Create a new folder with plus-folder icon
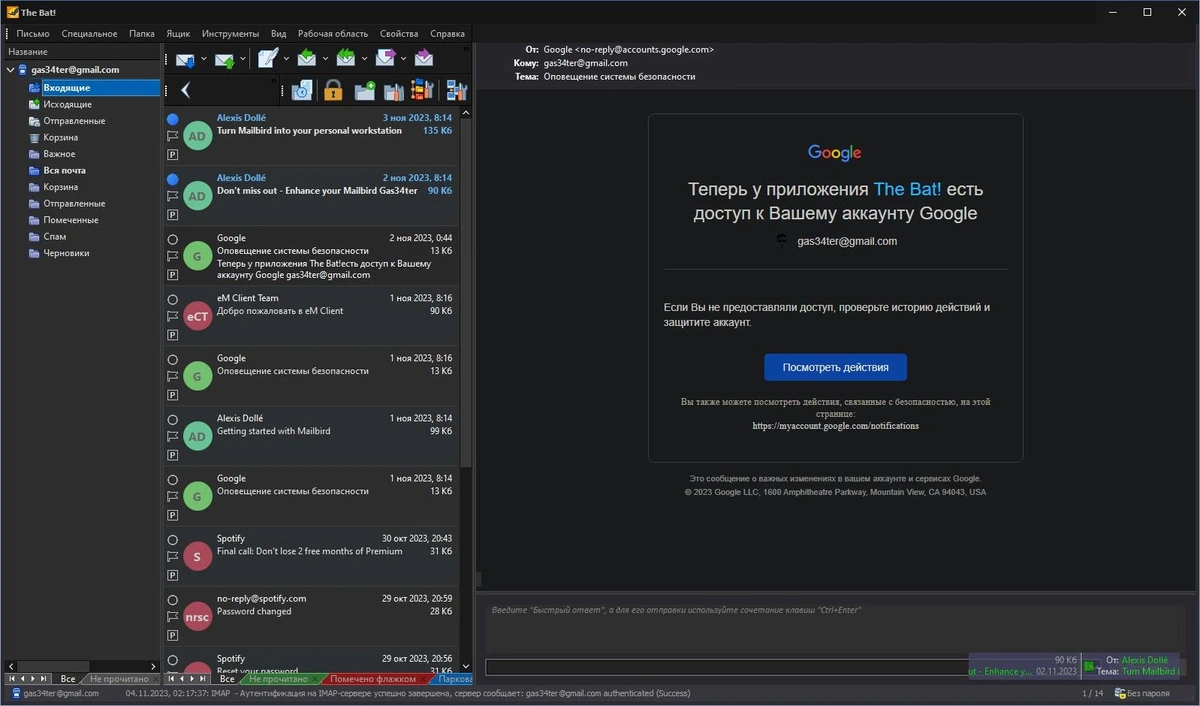 pos(364,90)
